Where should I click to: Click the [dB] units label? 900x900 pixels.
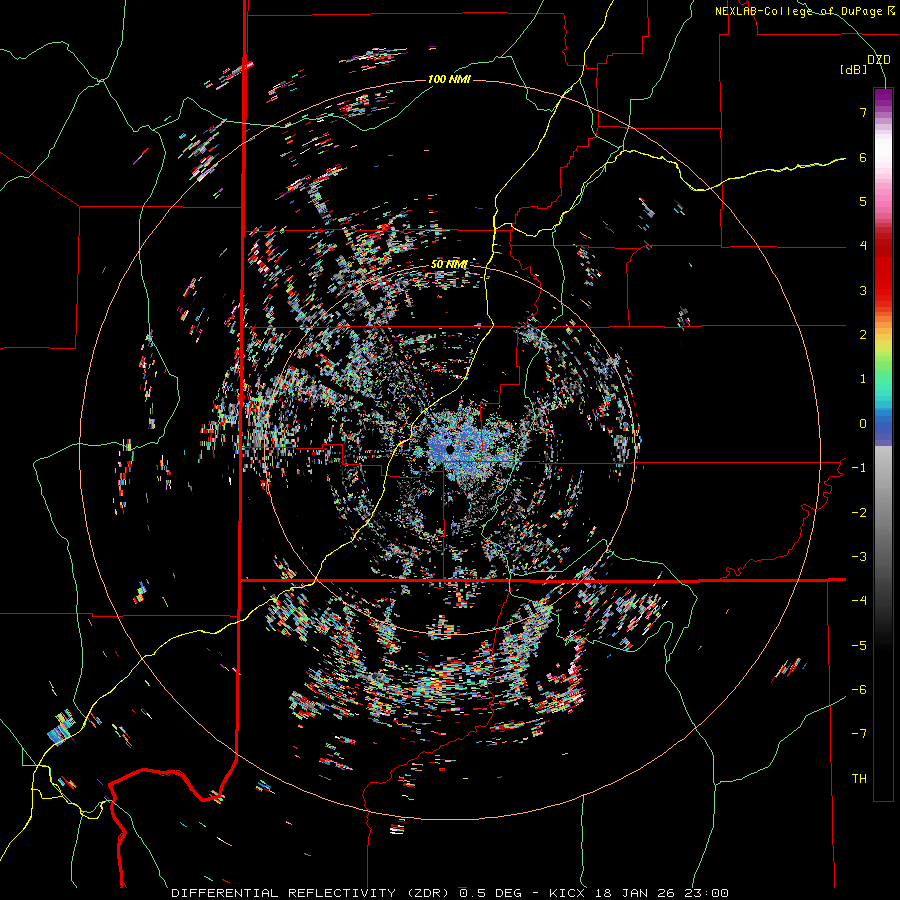853,70
